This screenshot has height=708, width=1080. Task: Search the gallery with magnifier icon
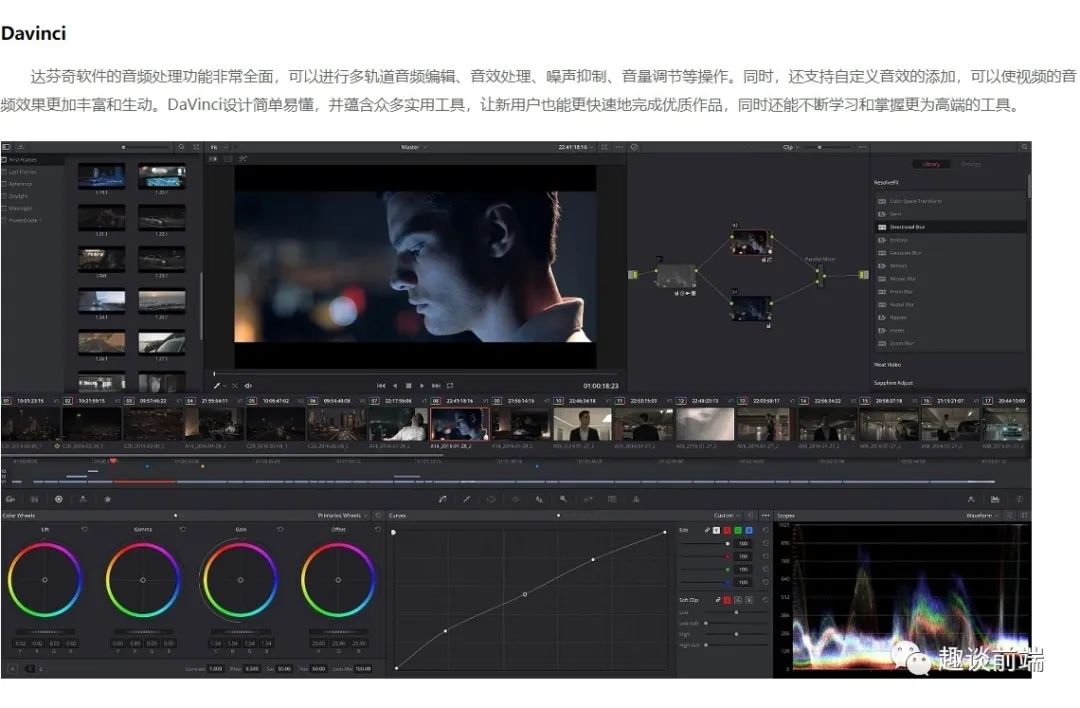point(181,147)
